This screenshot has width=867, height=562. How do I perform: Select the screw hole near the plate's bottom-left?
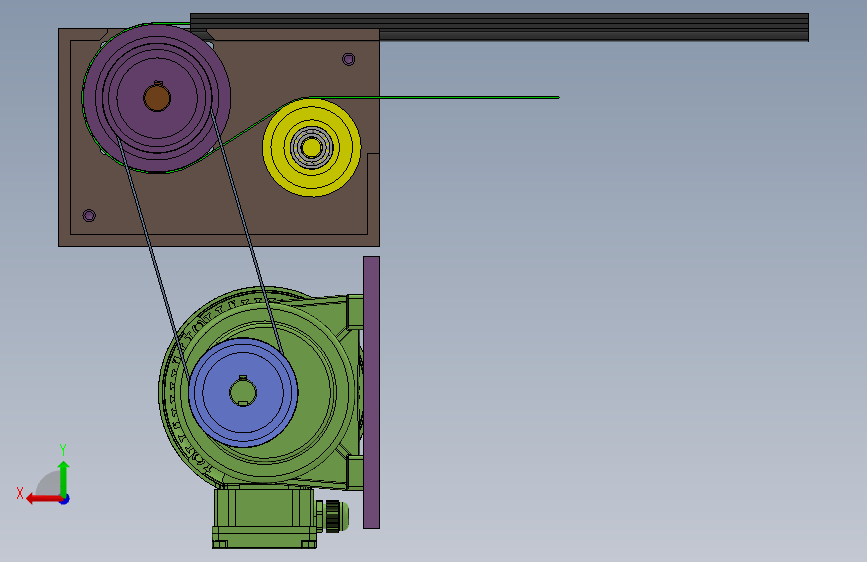[89, 215]
